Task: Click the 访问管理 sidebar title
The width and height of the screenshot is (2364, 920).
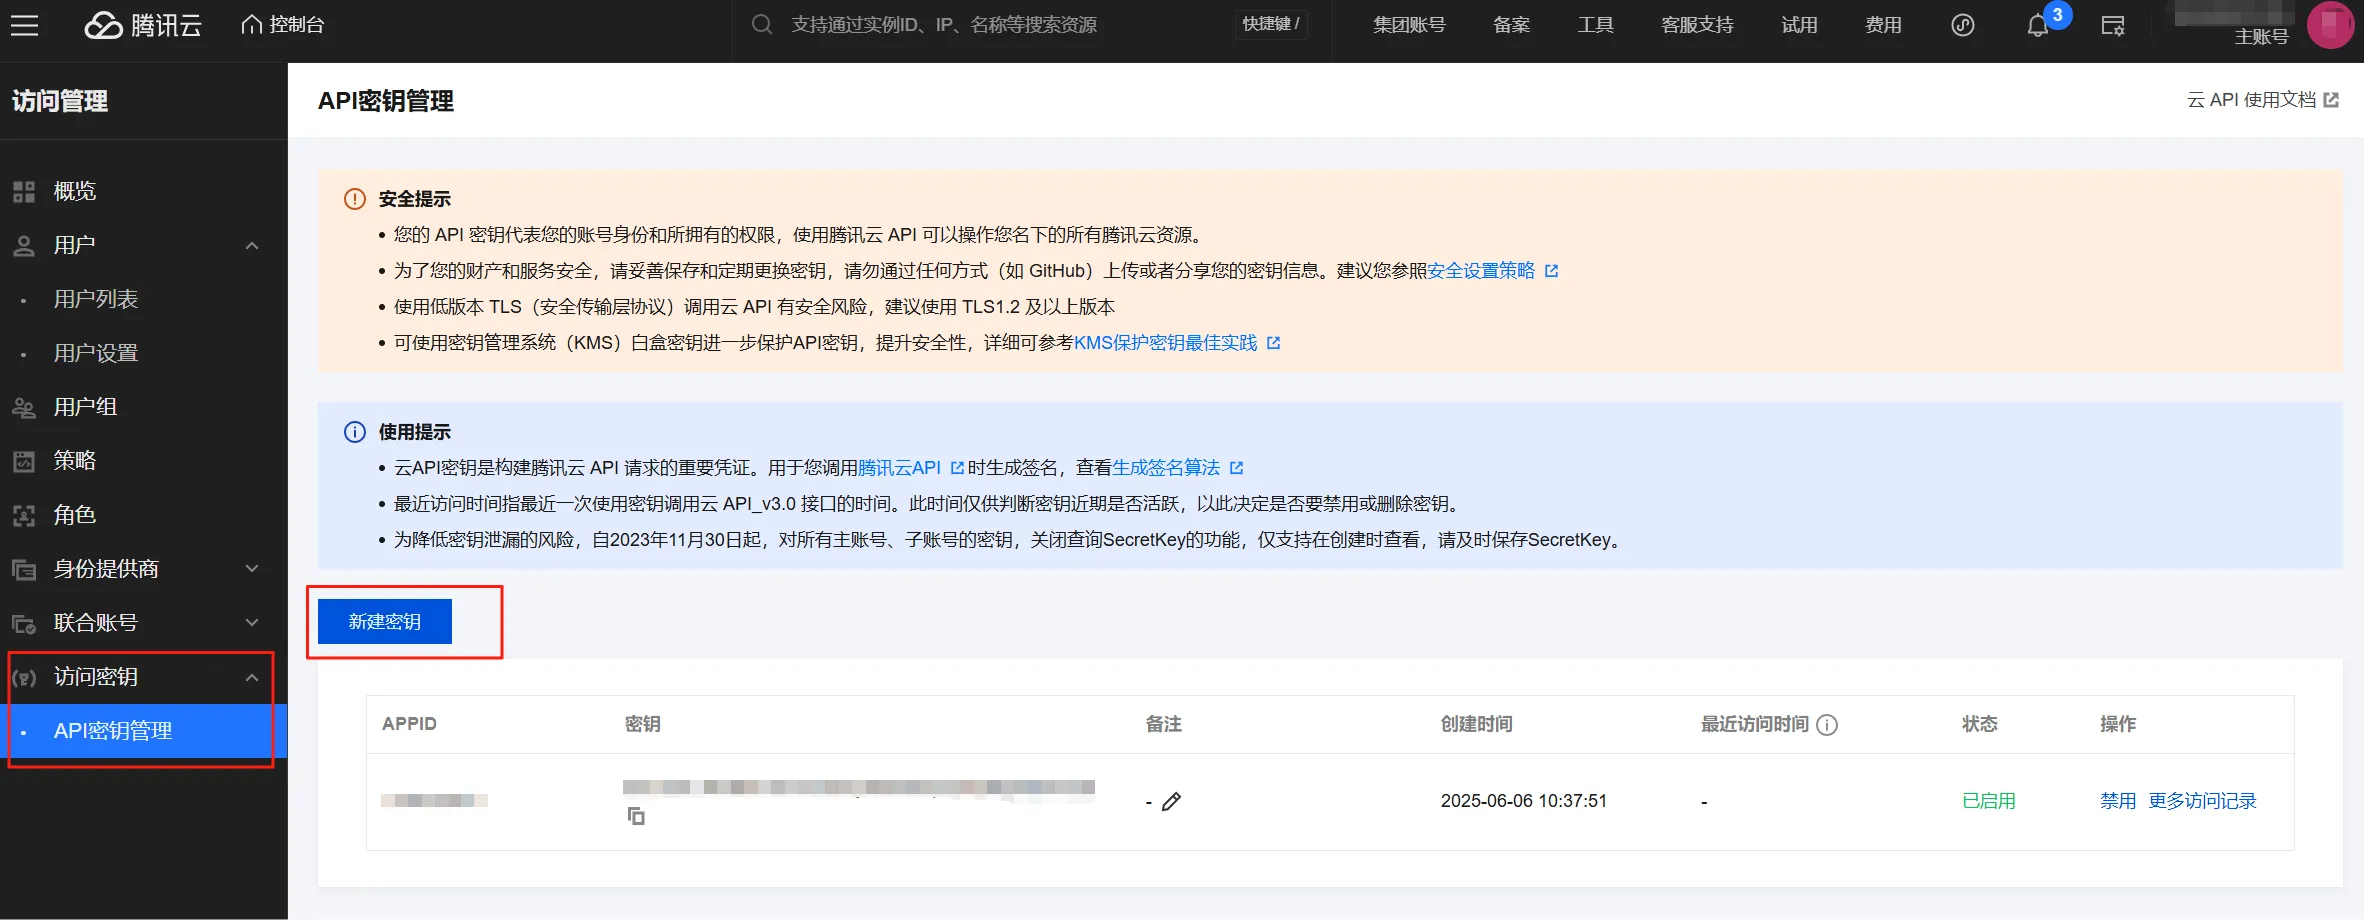Action: click(x=60, y=101)
